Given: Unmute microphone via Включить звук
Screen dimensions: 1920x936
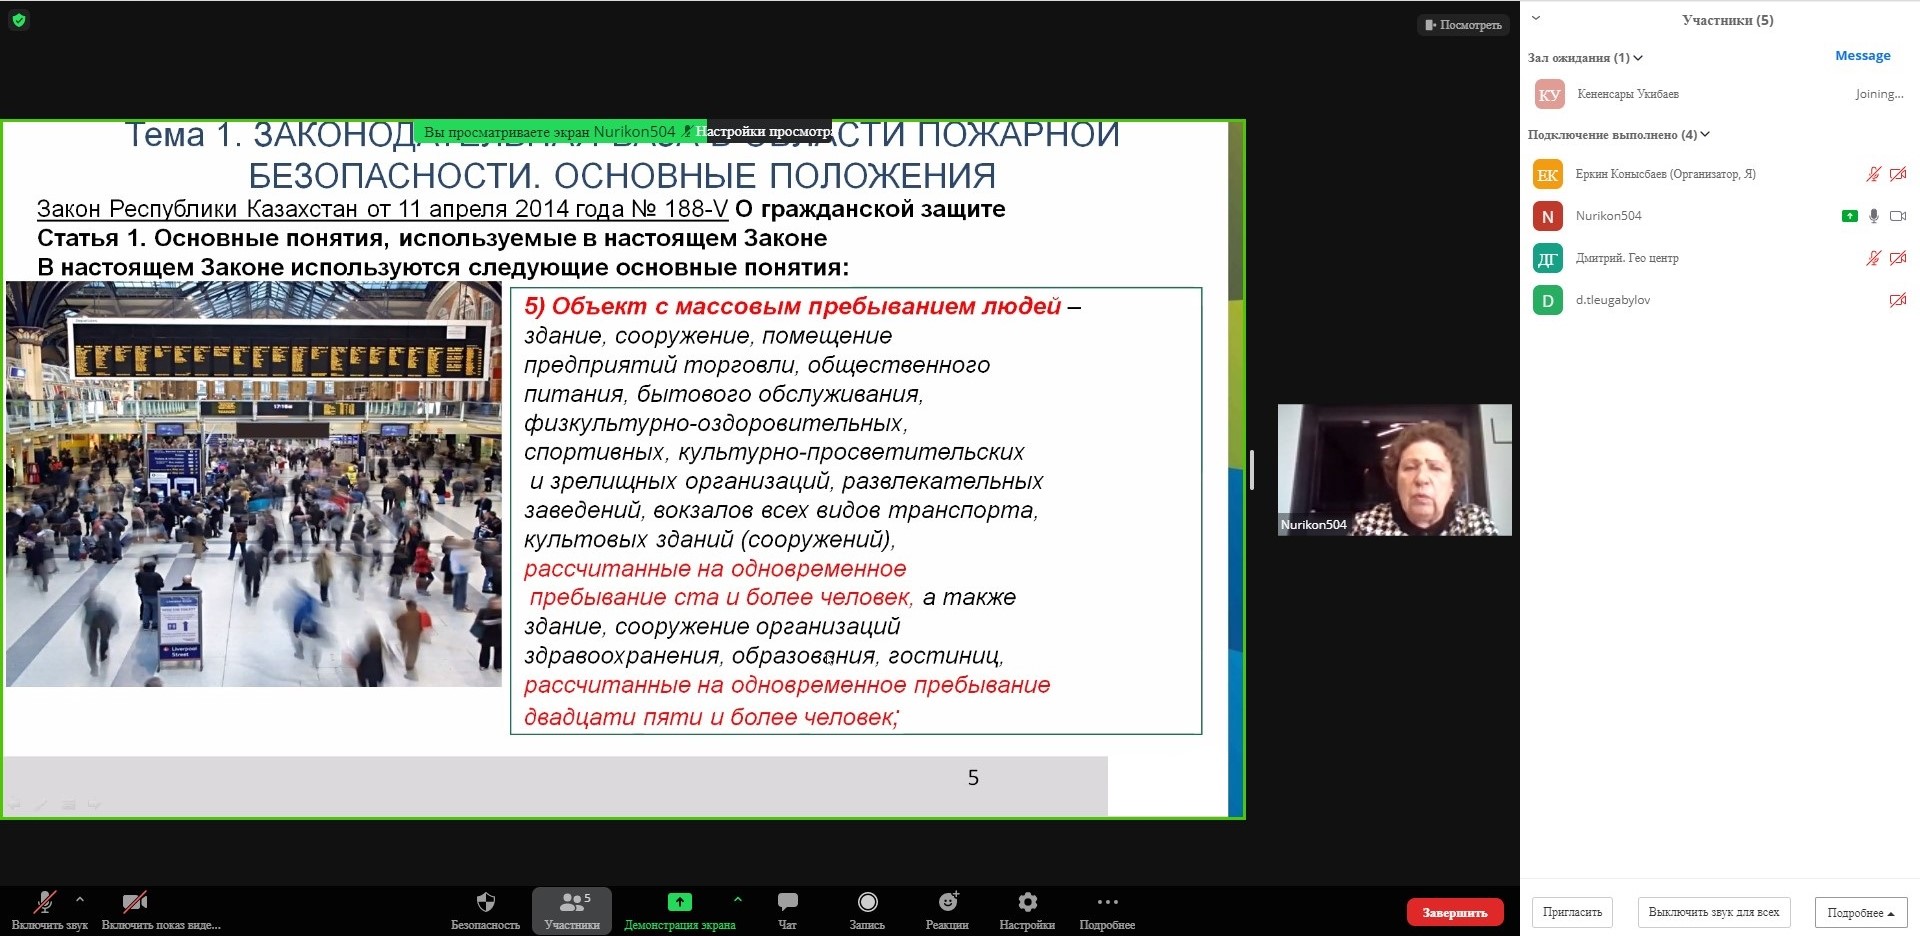Looking at the screenshot, I should pos(45,903).
